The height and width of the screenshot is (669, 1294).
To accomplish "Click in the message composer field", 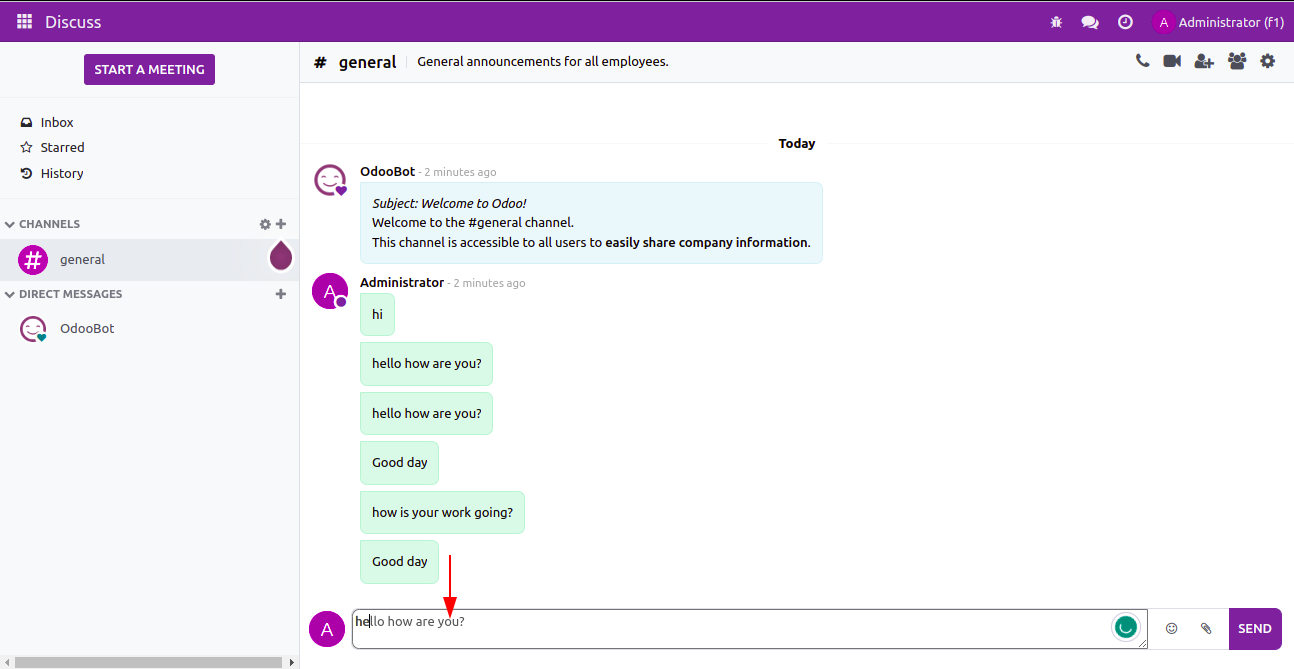I will (x=750, y=629).
